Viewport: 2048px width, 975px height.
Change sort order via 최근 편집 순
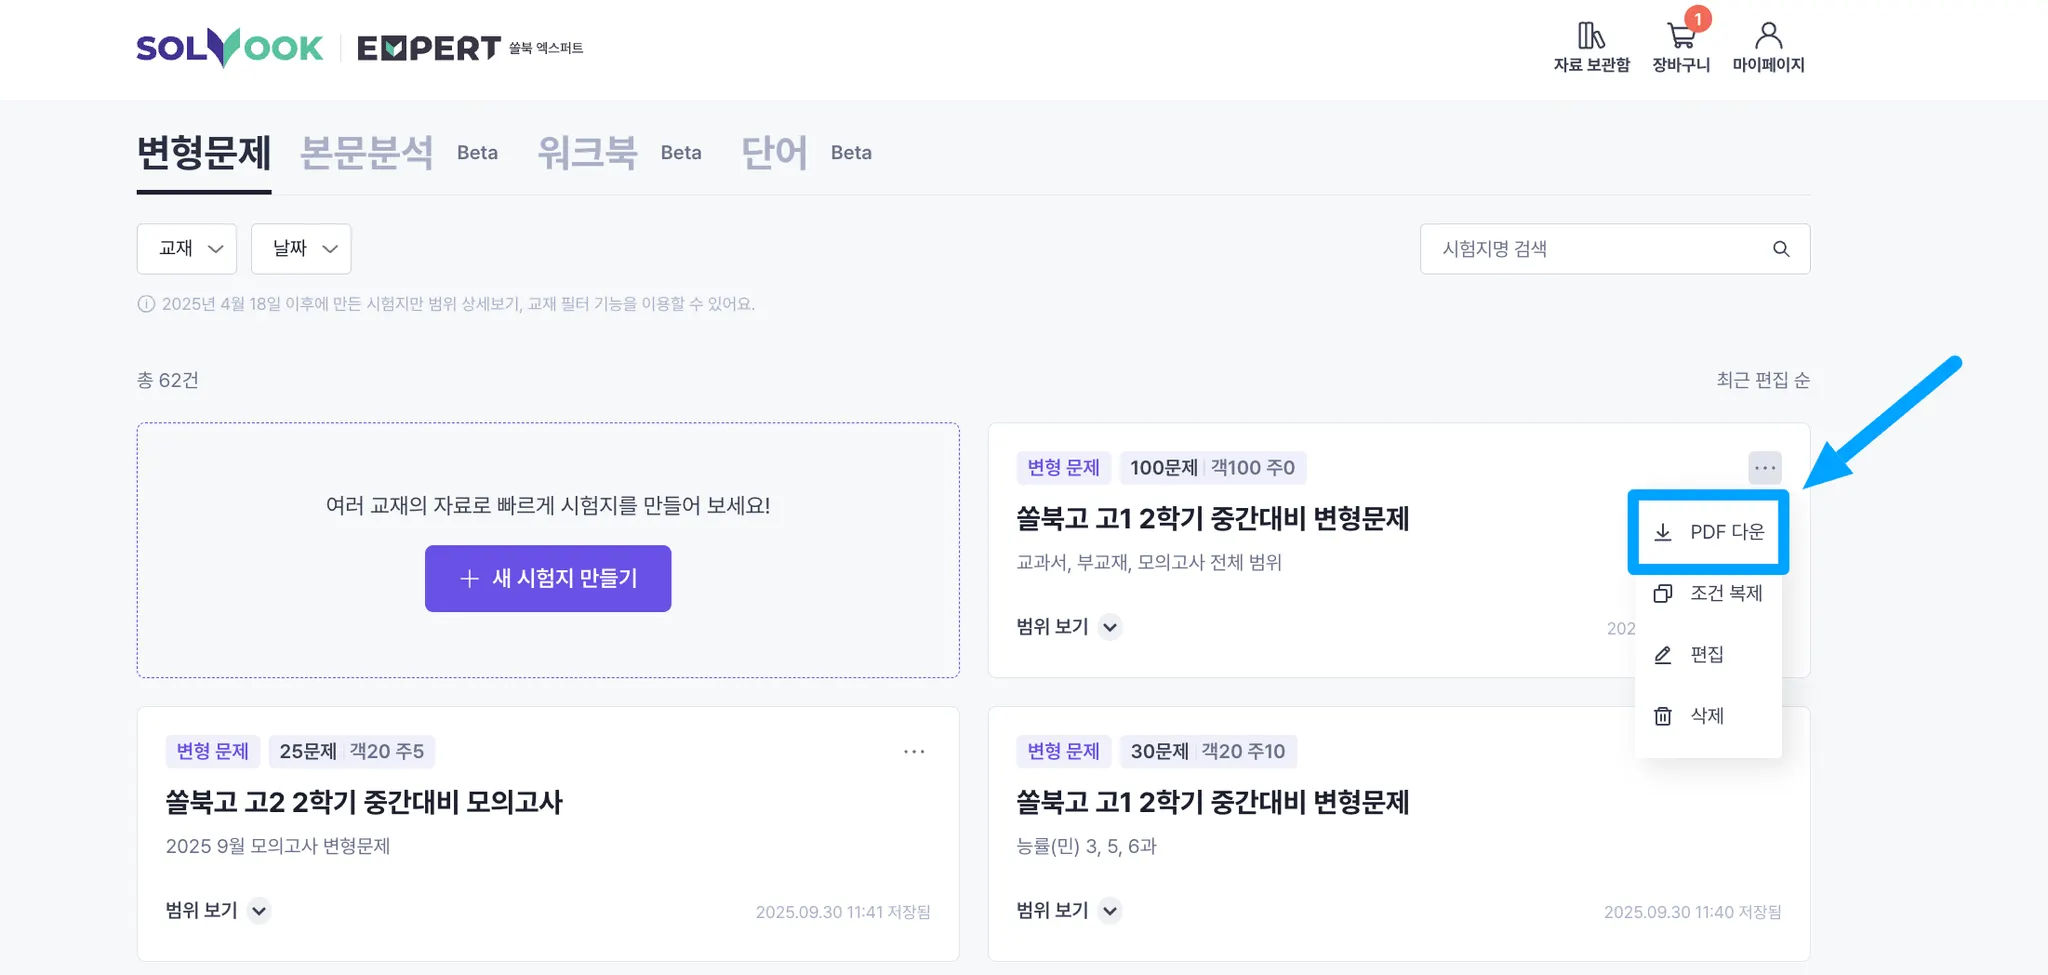pyautogui.click(x=1763, y=380)
